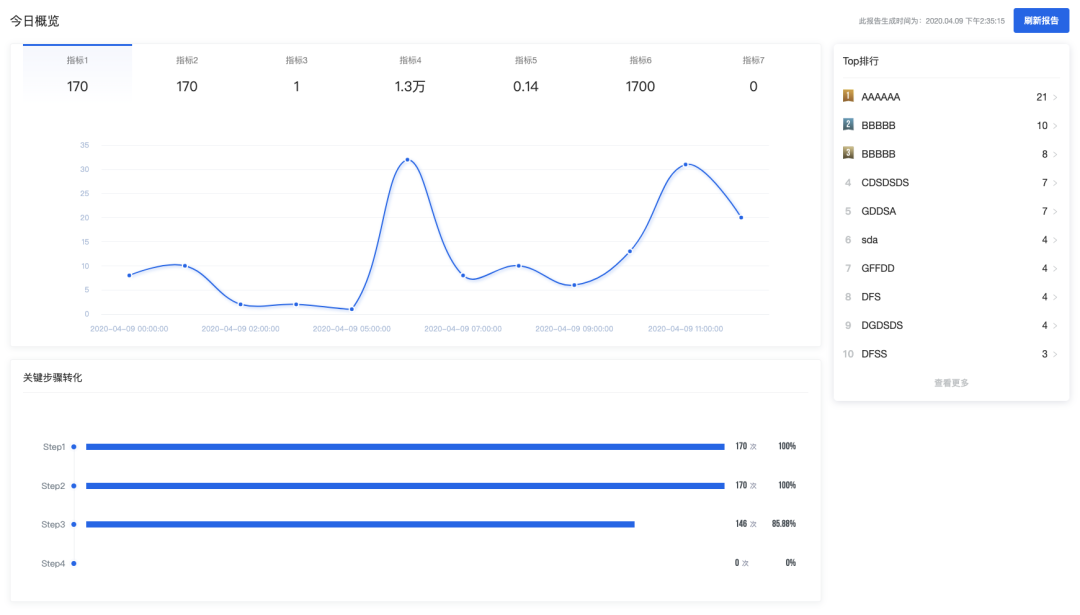Click the blue dot next to Step4
The height and width of the screenshot is (615, 1080).
[74, 563]
